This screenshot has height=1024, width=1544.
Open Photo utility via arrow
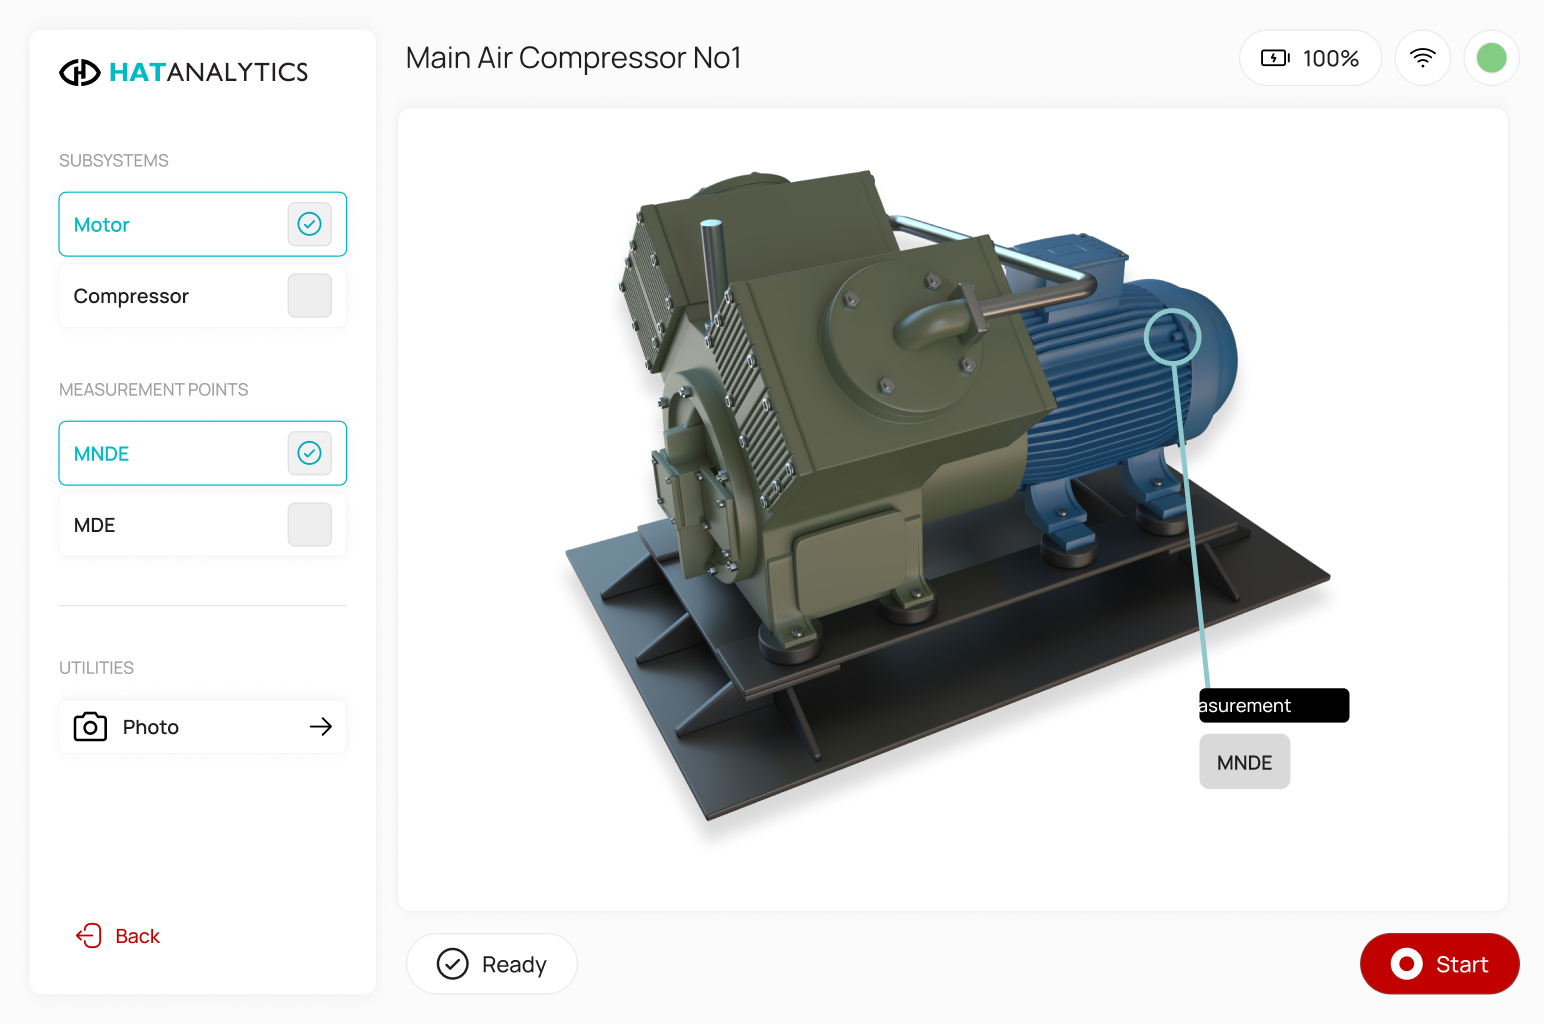[x=320, y=727]
